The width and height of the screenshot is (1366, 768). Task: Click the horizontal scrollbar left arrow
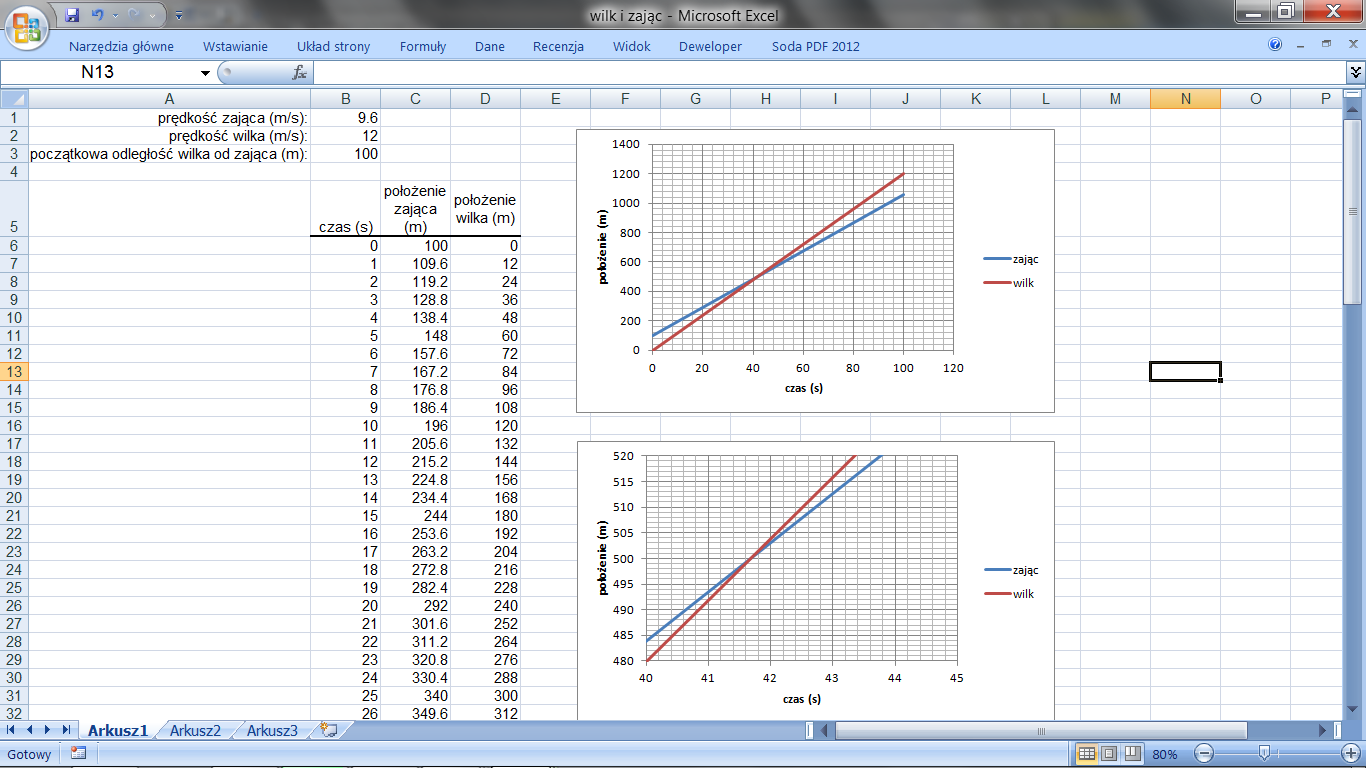(x=825, y=731)
